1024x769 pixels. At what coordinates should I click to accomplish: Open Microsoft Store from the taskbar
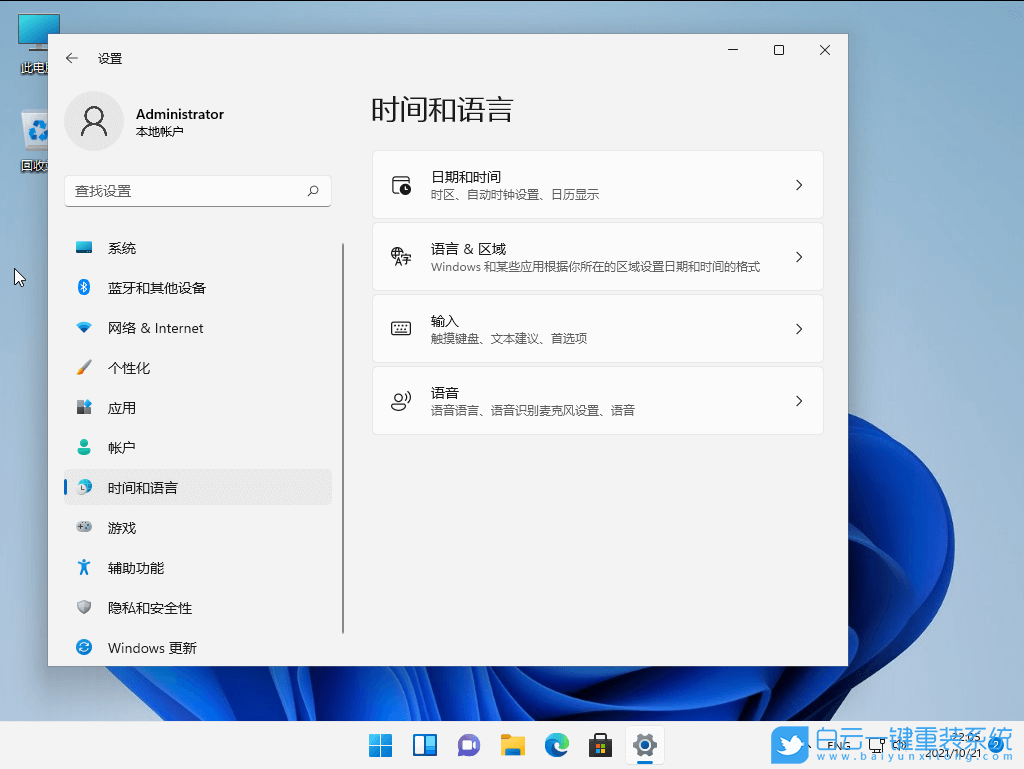600,745
